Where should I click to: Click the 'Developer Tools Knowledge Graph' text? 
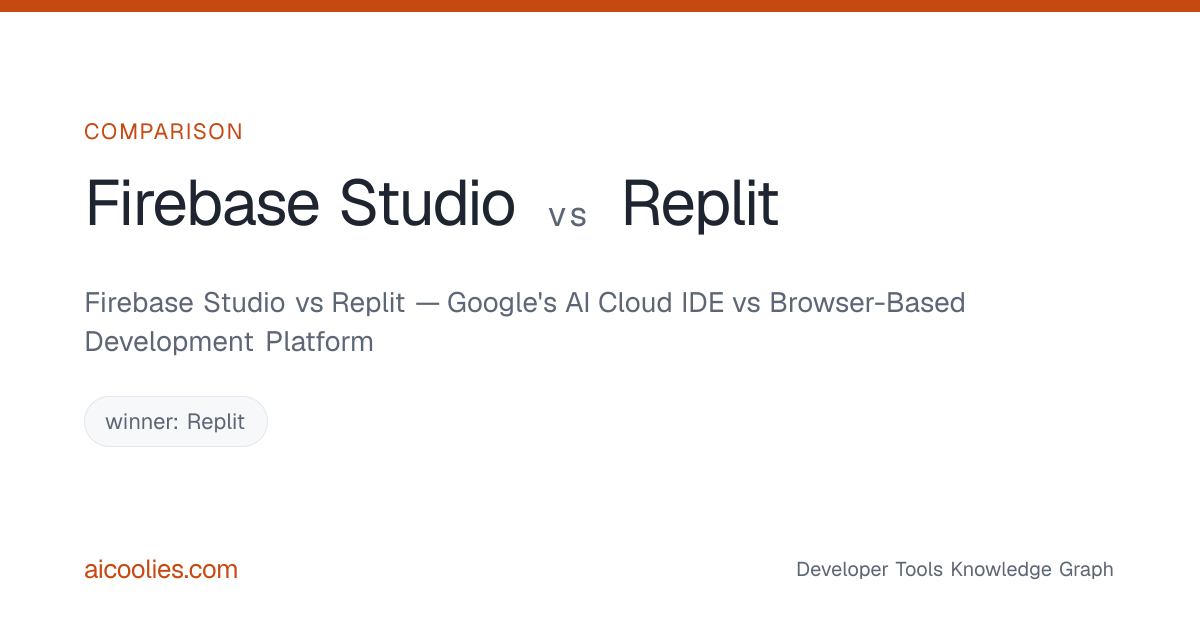pos(954,569)
